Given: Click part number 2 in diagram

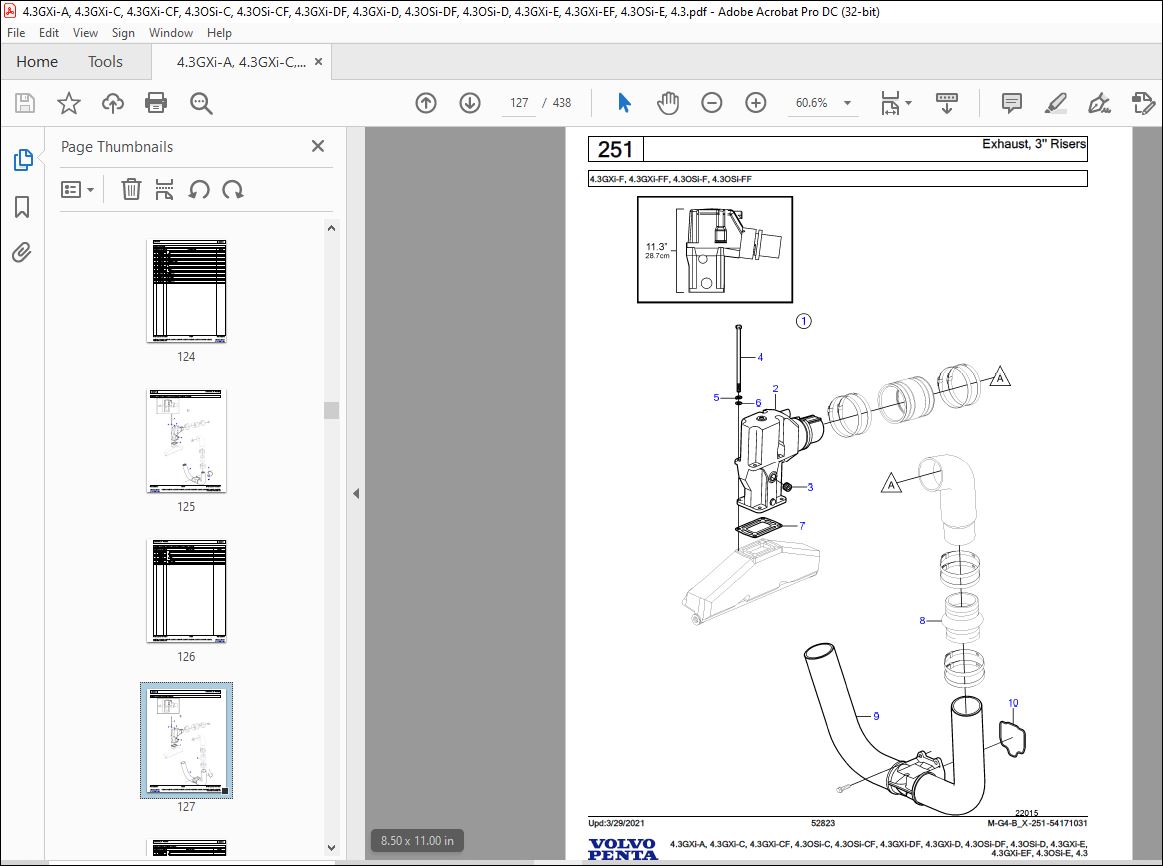Looking at the screenshot, I should click(775, 389).
